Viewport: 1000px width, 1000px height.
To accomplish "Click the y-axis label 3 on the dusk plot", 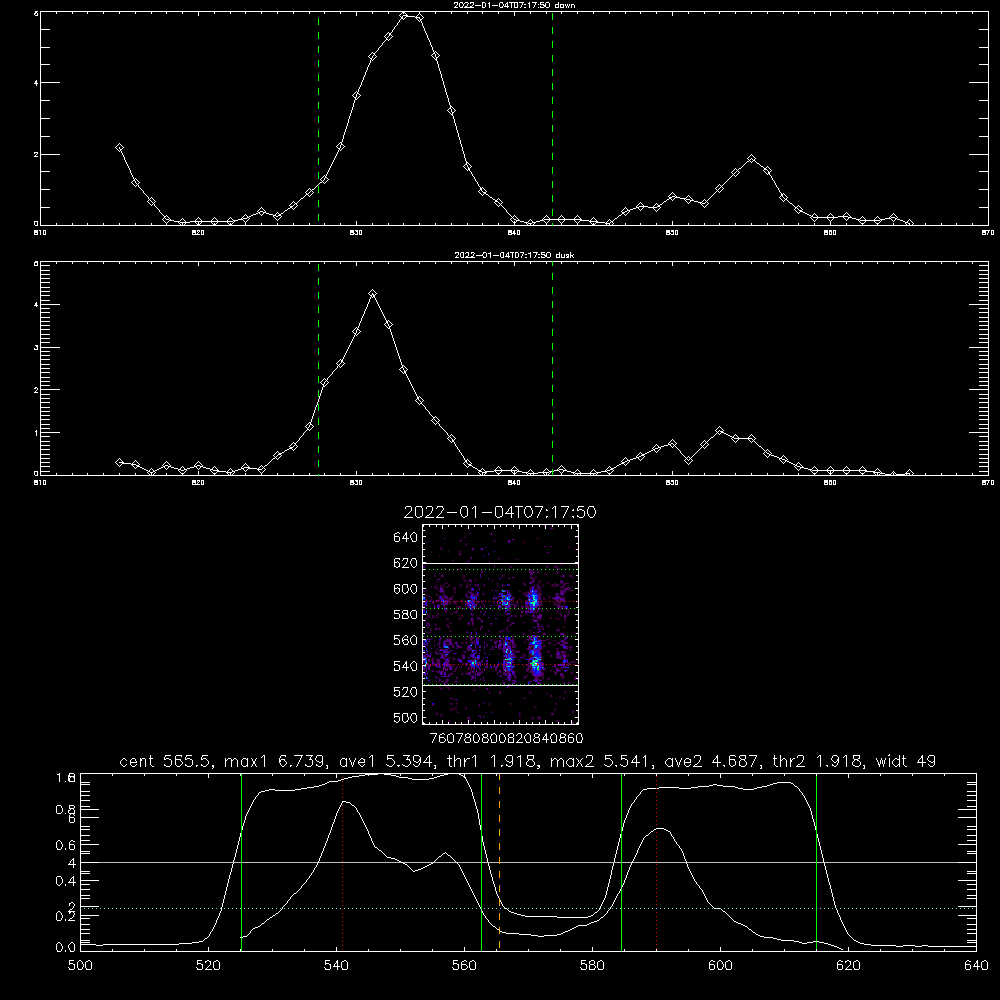I will pyautogui.click(x=36, y=348).
